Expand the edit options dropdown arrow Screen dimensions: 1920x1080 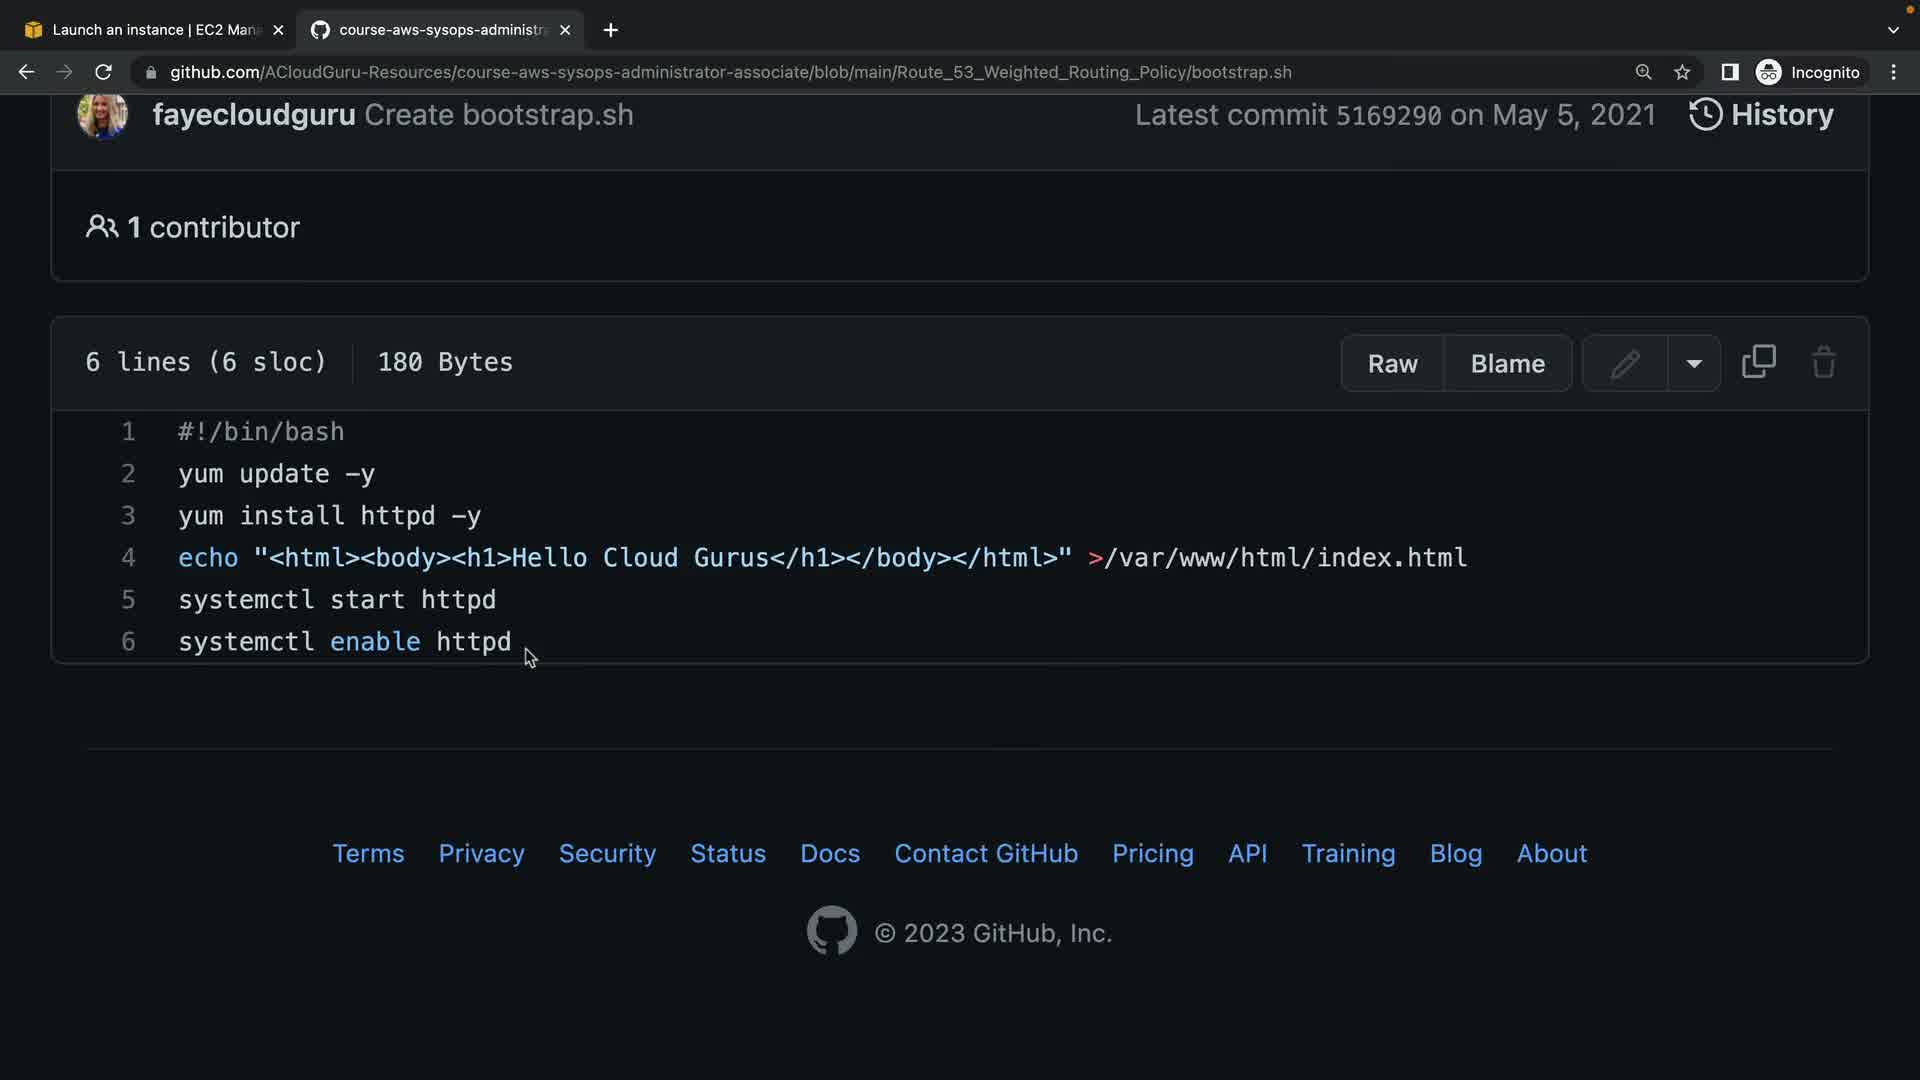coord(1694,363)
